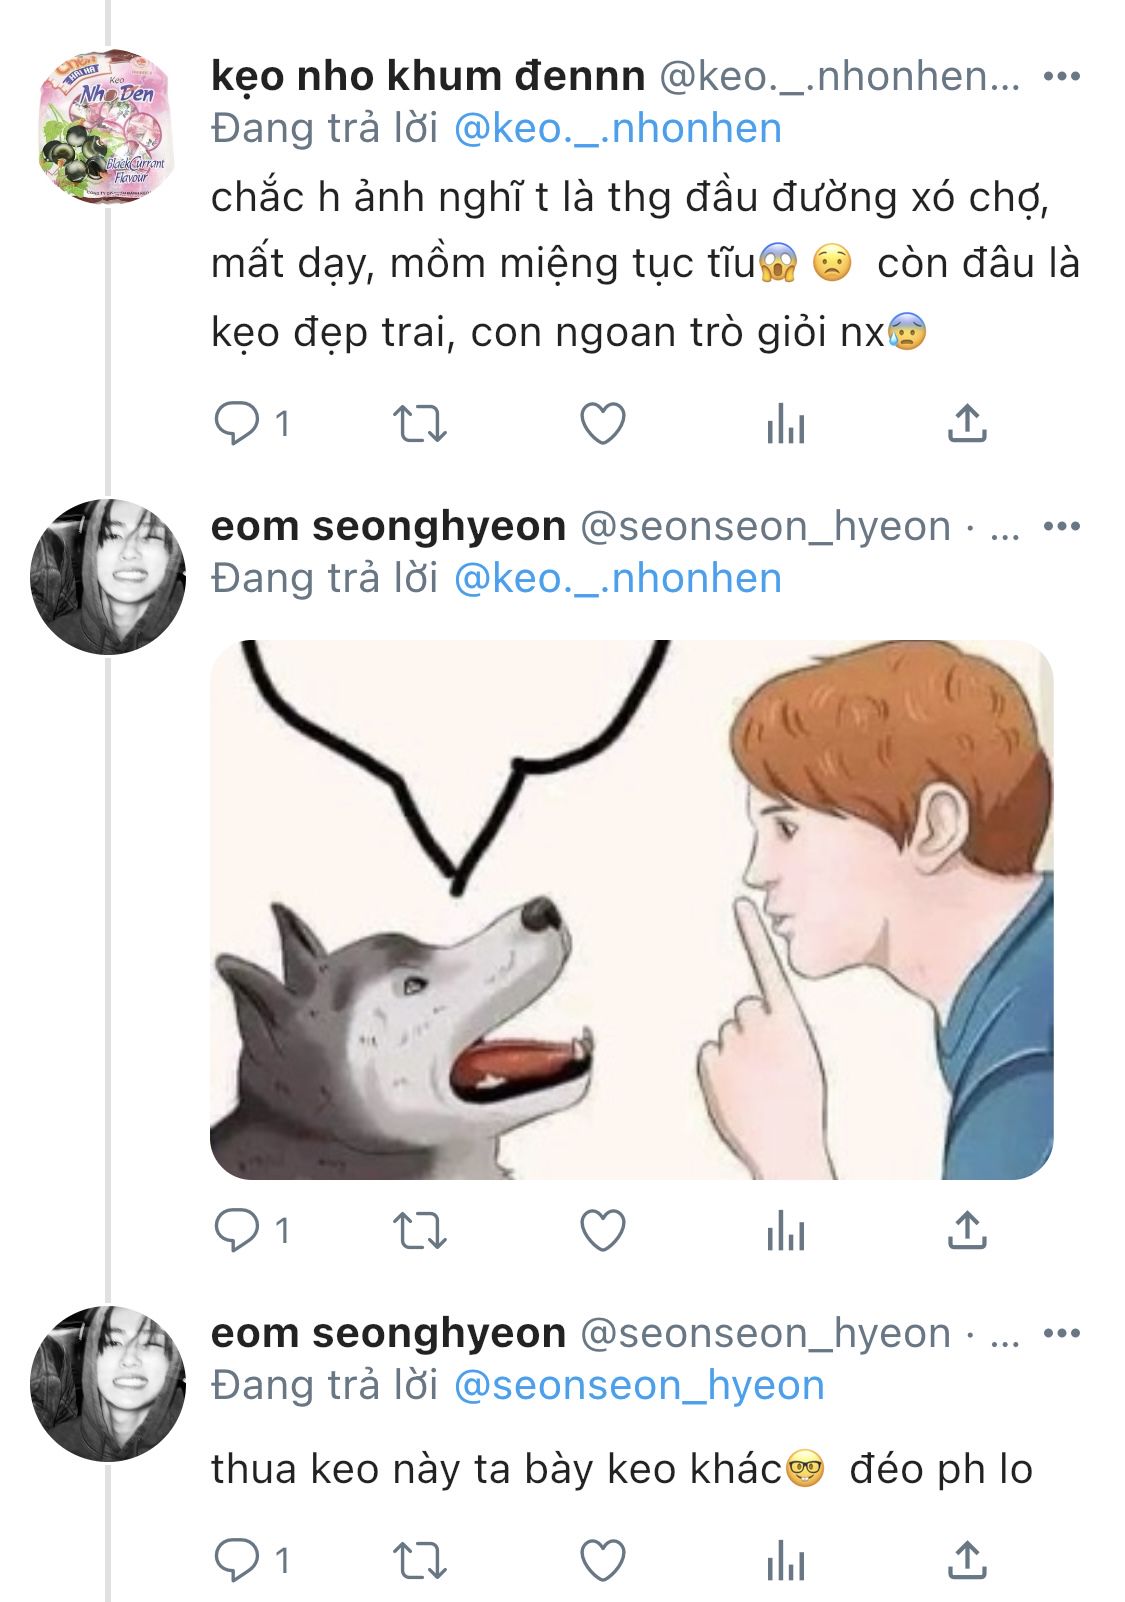
Task: Open more options on the husky meme tweet
Action: (x=1061, y=526)
